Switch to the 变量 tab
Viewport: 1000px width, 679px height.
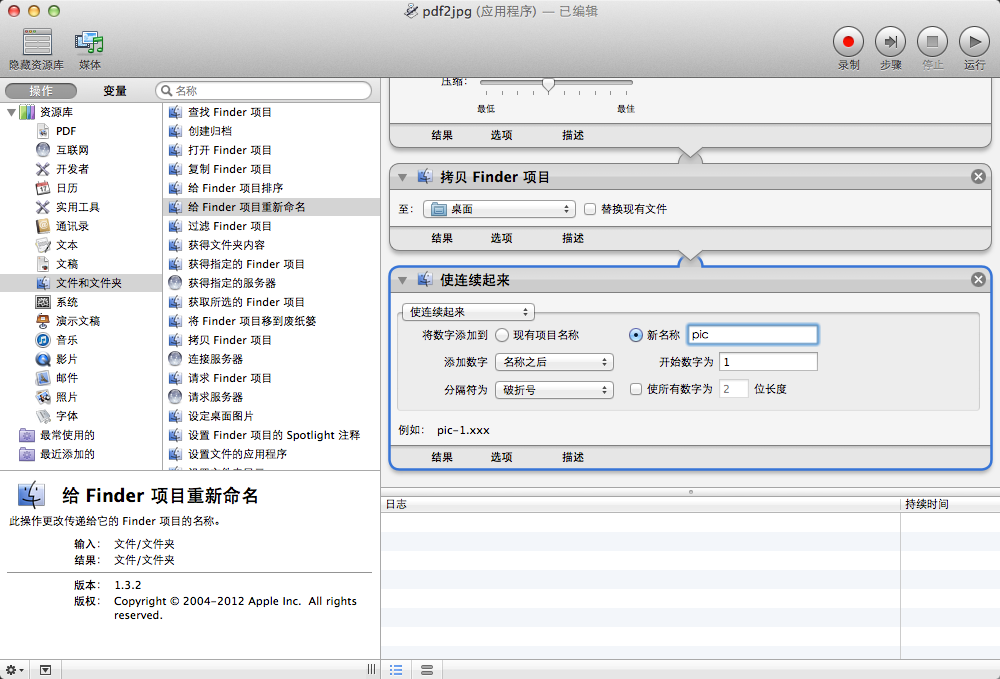115,91
